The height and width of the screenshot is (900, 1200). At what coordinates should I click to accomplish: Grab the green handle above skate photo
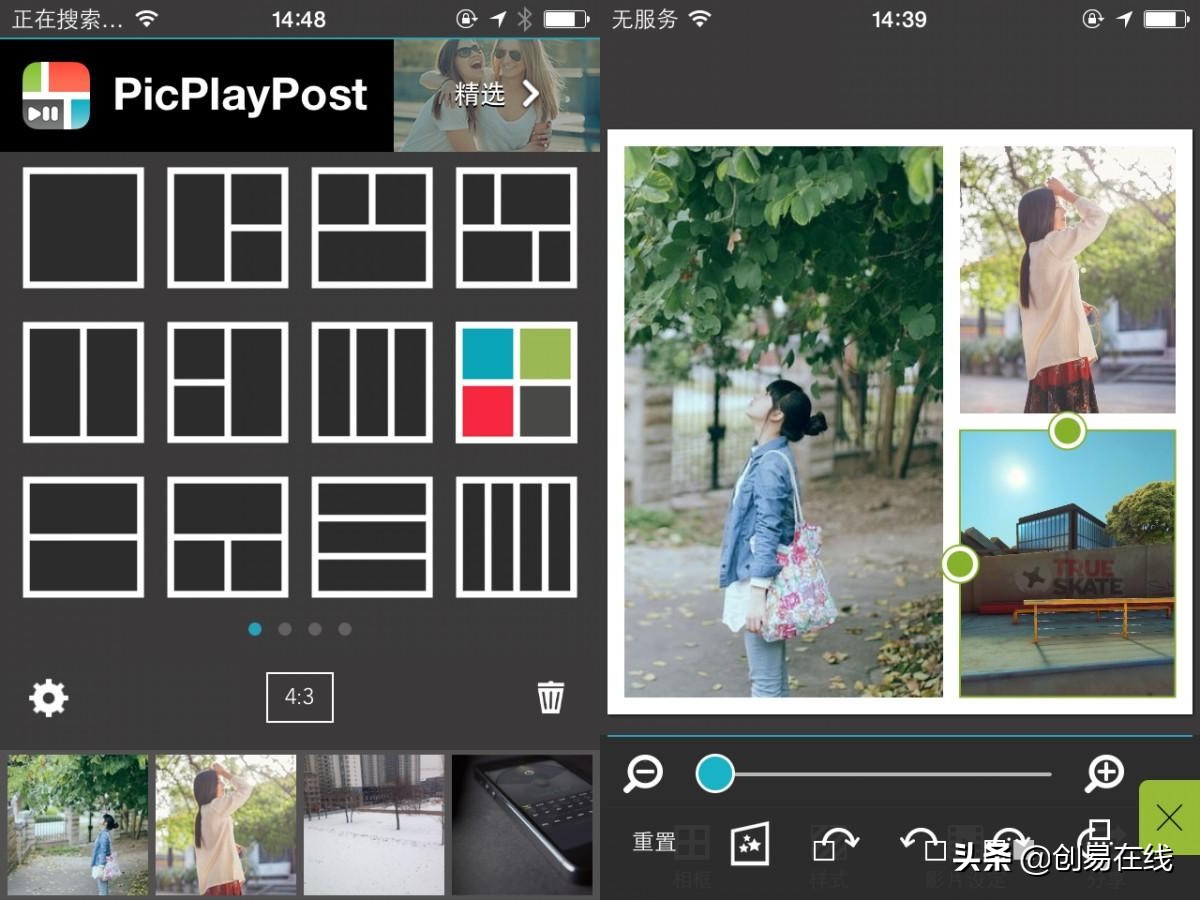pyautogui.click(x=1068, y=431)
